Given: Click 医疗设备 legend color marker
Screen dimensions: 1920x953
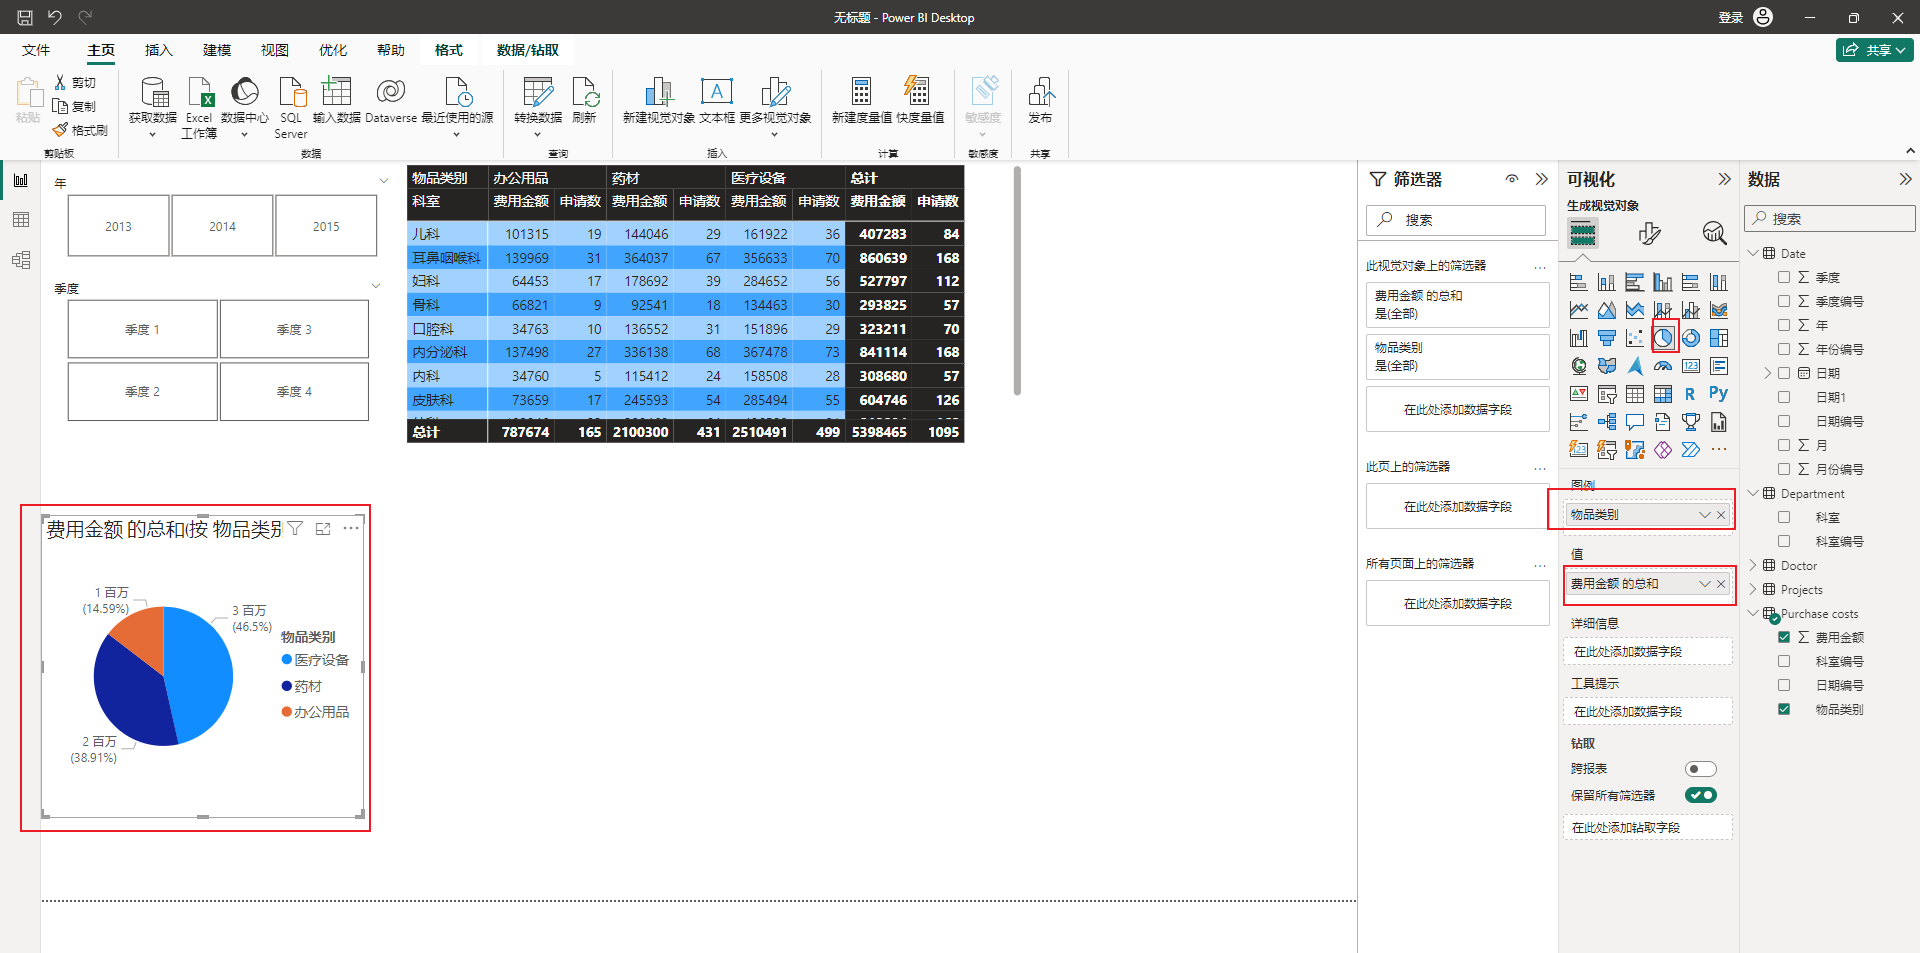Looking at the screenshot, I should pyautogui.click(x=287, y=660).
